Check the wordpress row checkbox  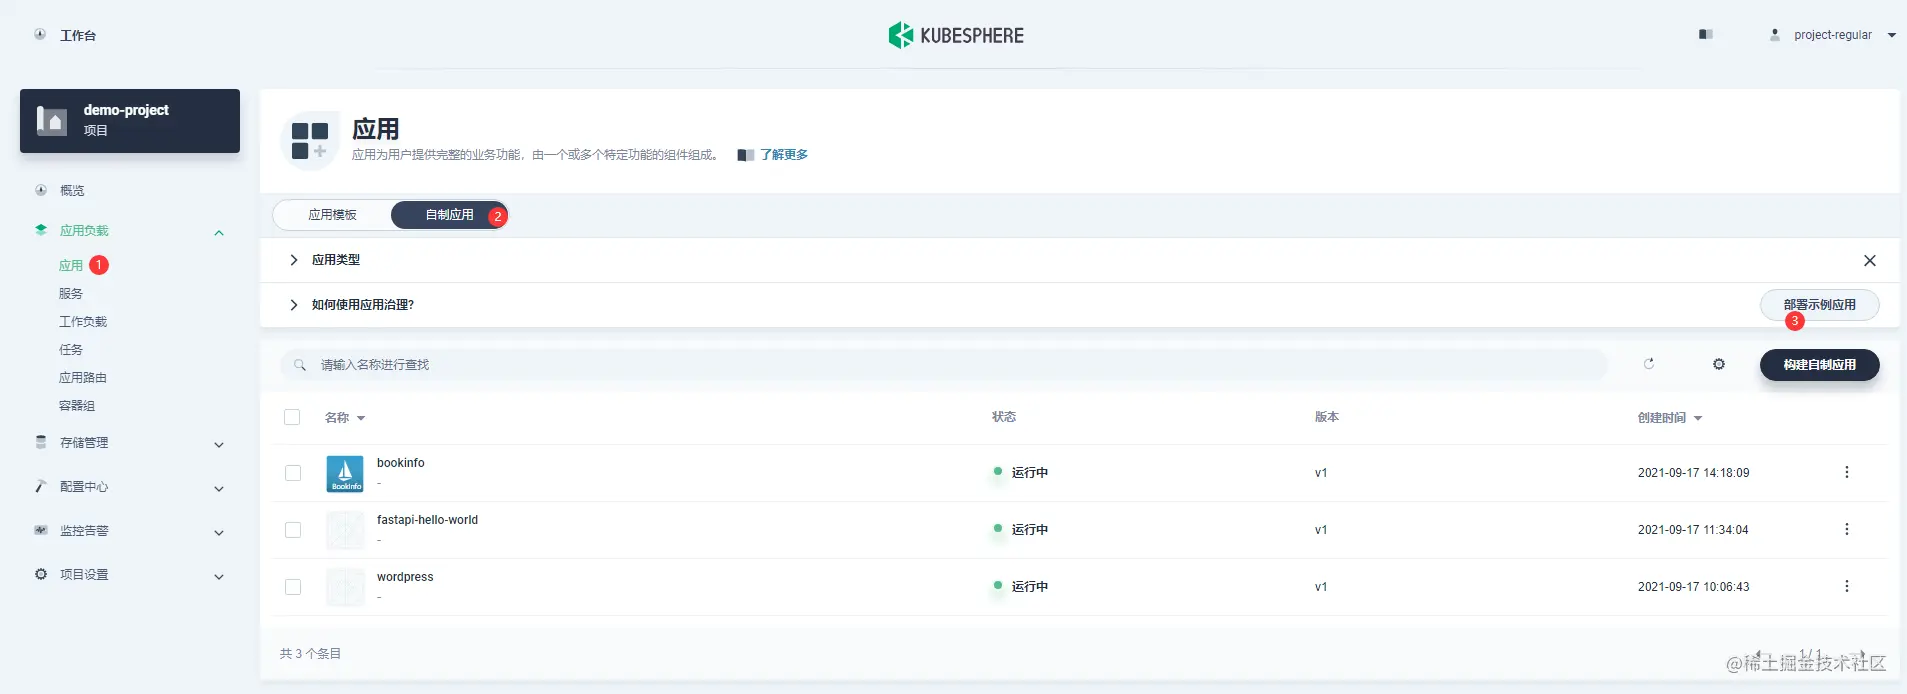point(293,587)
